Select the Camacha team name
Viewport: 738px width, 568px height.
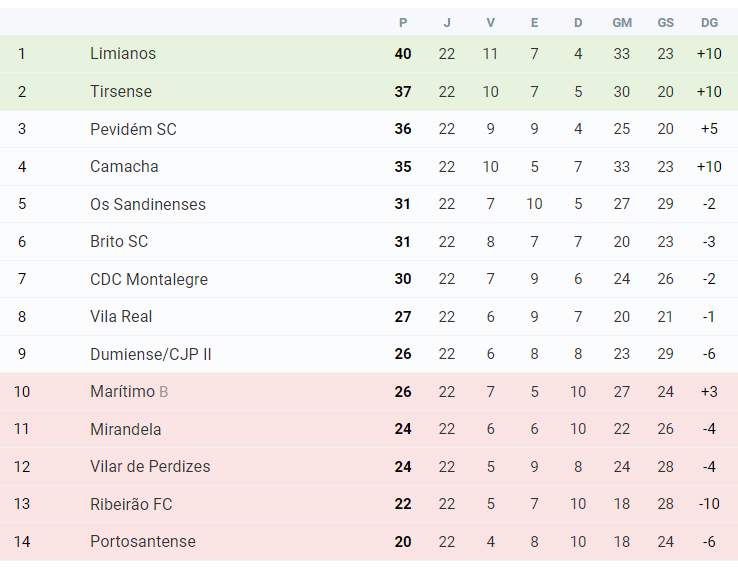click(124, 167)
